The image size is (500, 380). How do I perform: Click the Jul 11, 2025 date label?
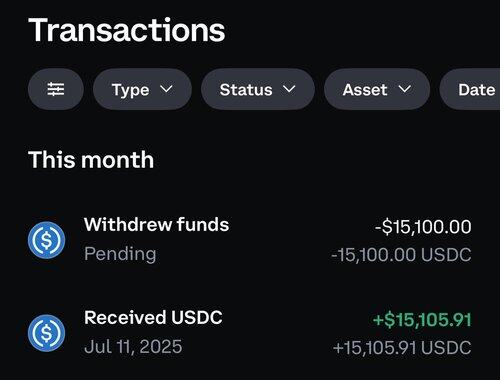[133, 347]
